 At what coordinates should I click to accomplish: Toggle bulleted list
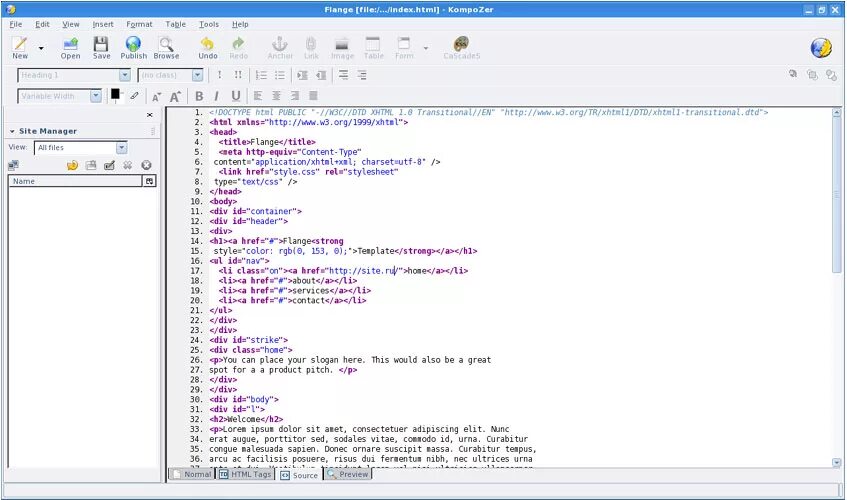279,75
